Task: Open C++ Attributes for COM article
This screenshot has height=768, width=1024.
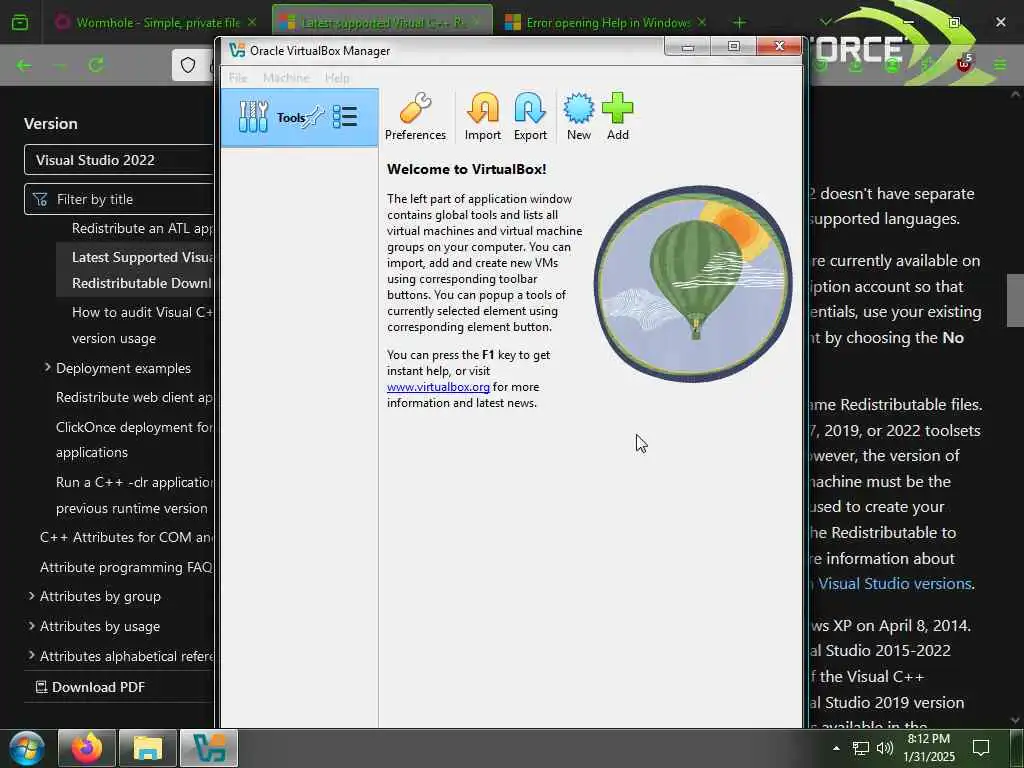Action: pos(126,537)
